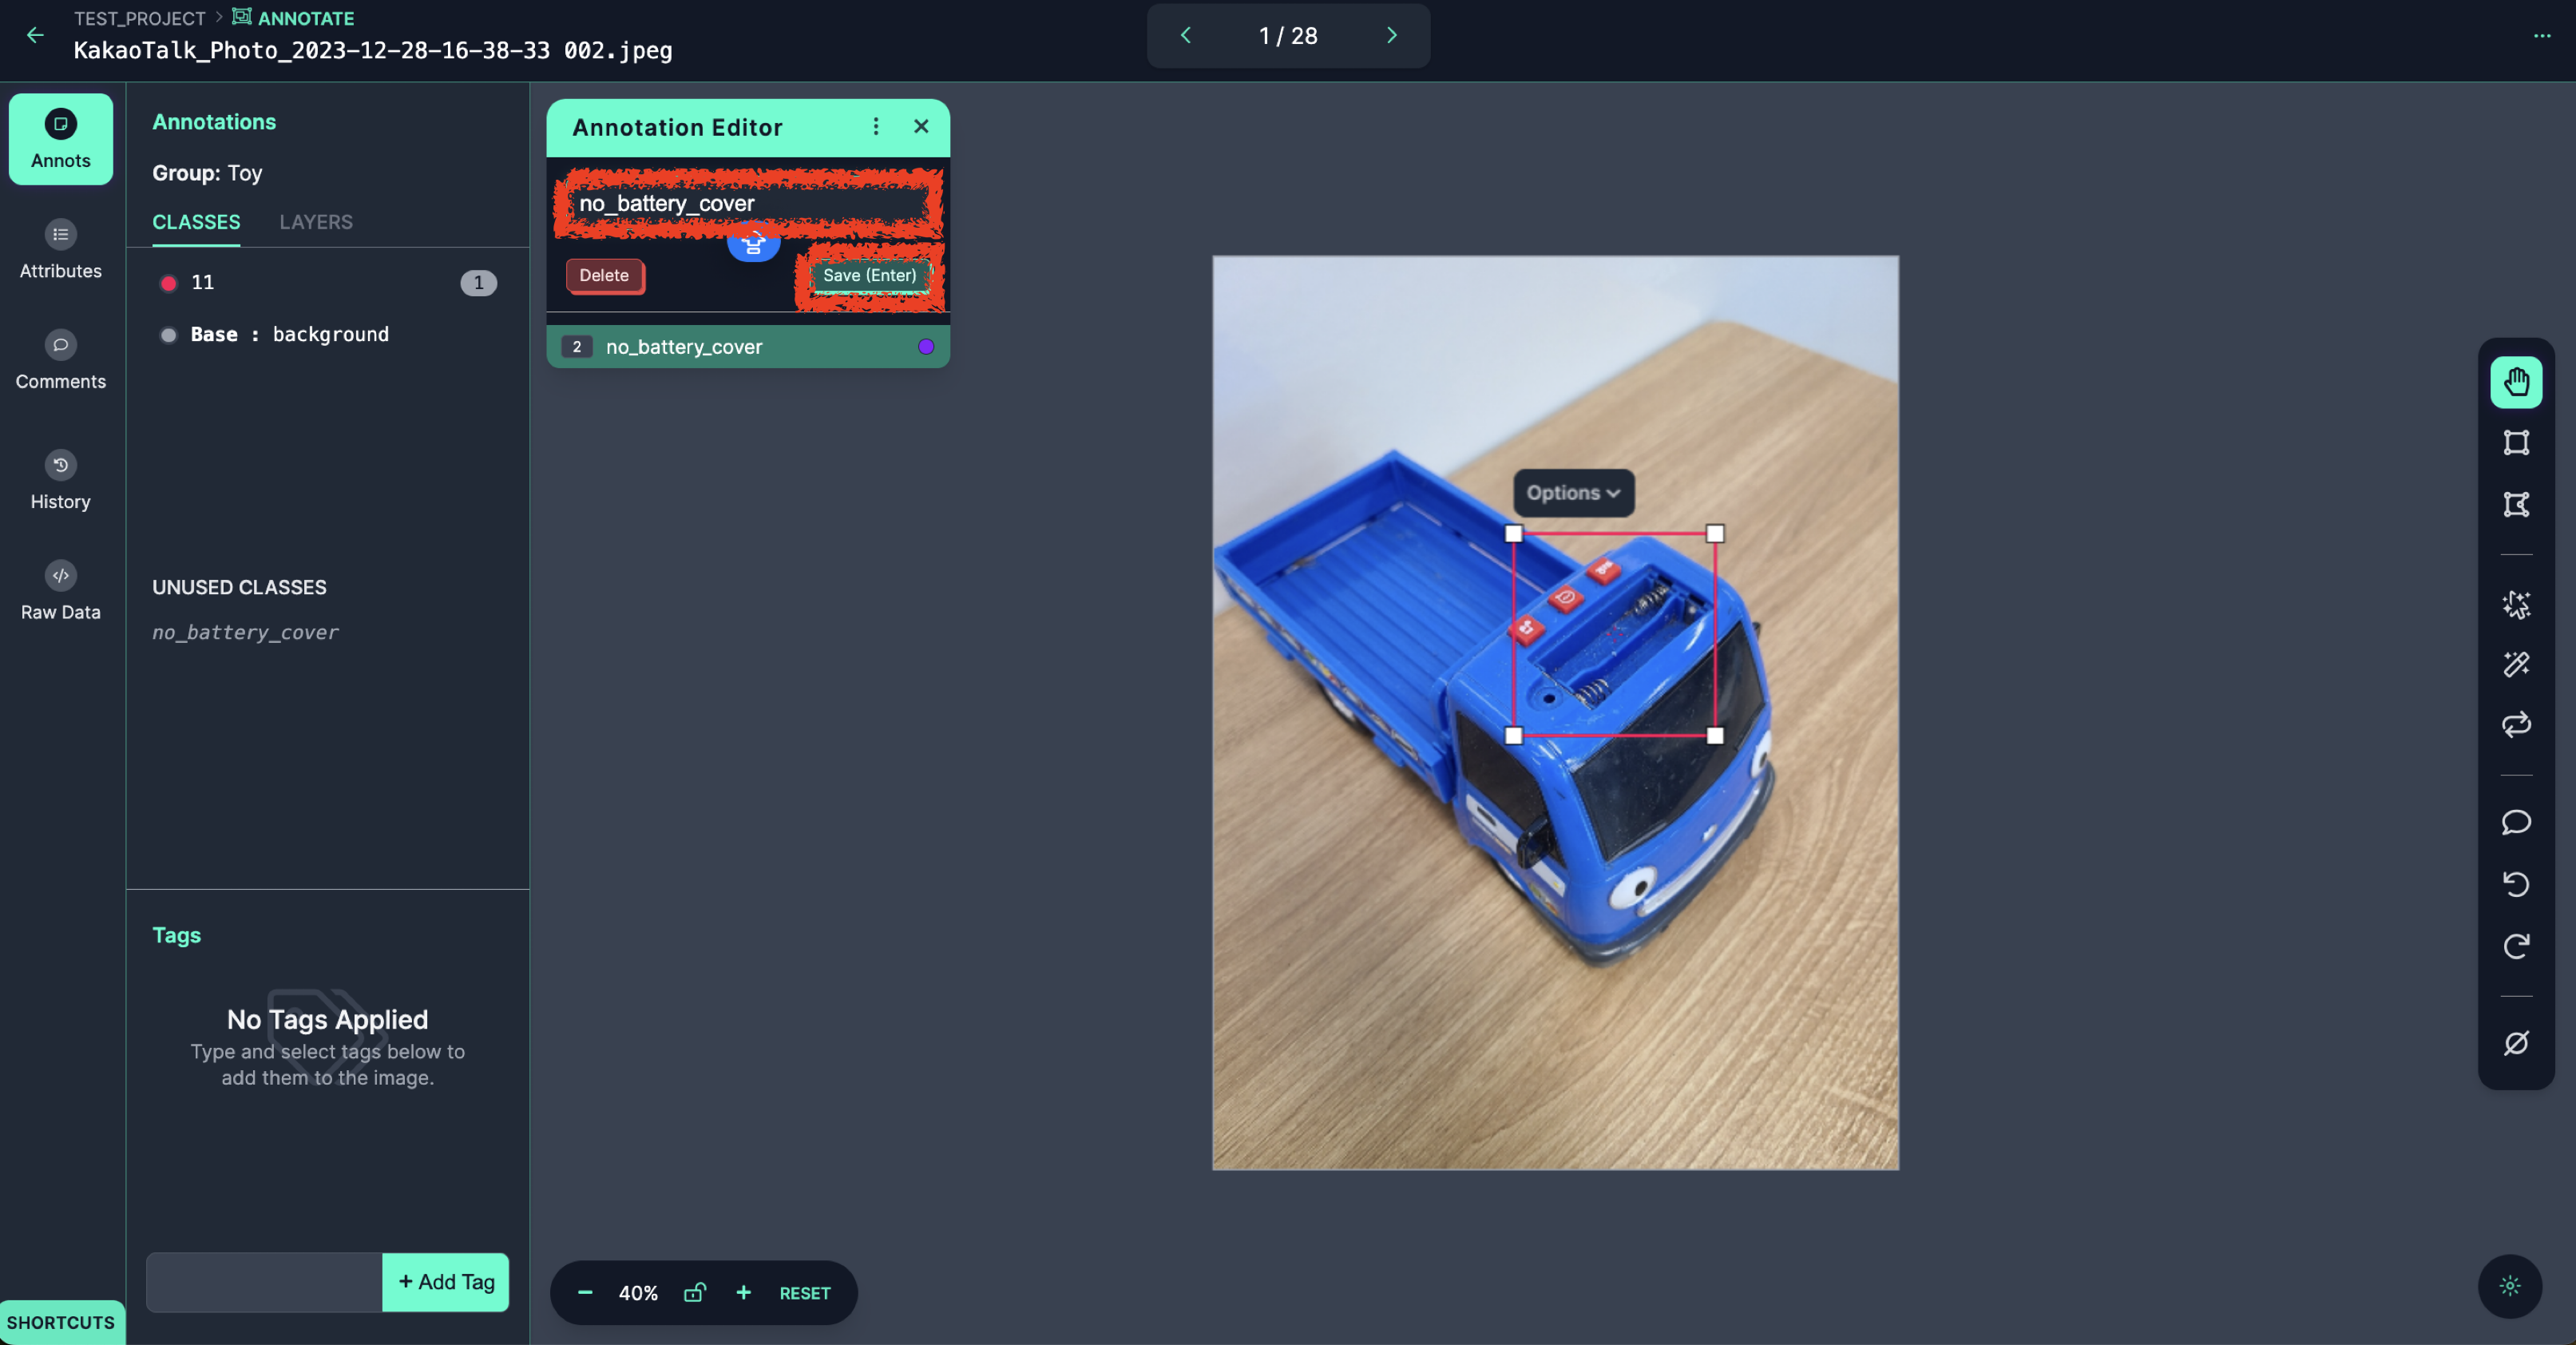Viewport: 2576px width, 1345px height.
Task: Open the SHORTCUTS panel
Action: (x=61, y=1322)
